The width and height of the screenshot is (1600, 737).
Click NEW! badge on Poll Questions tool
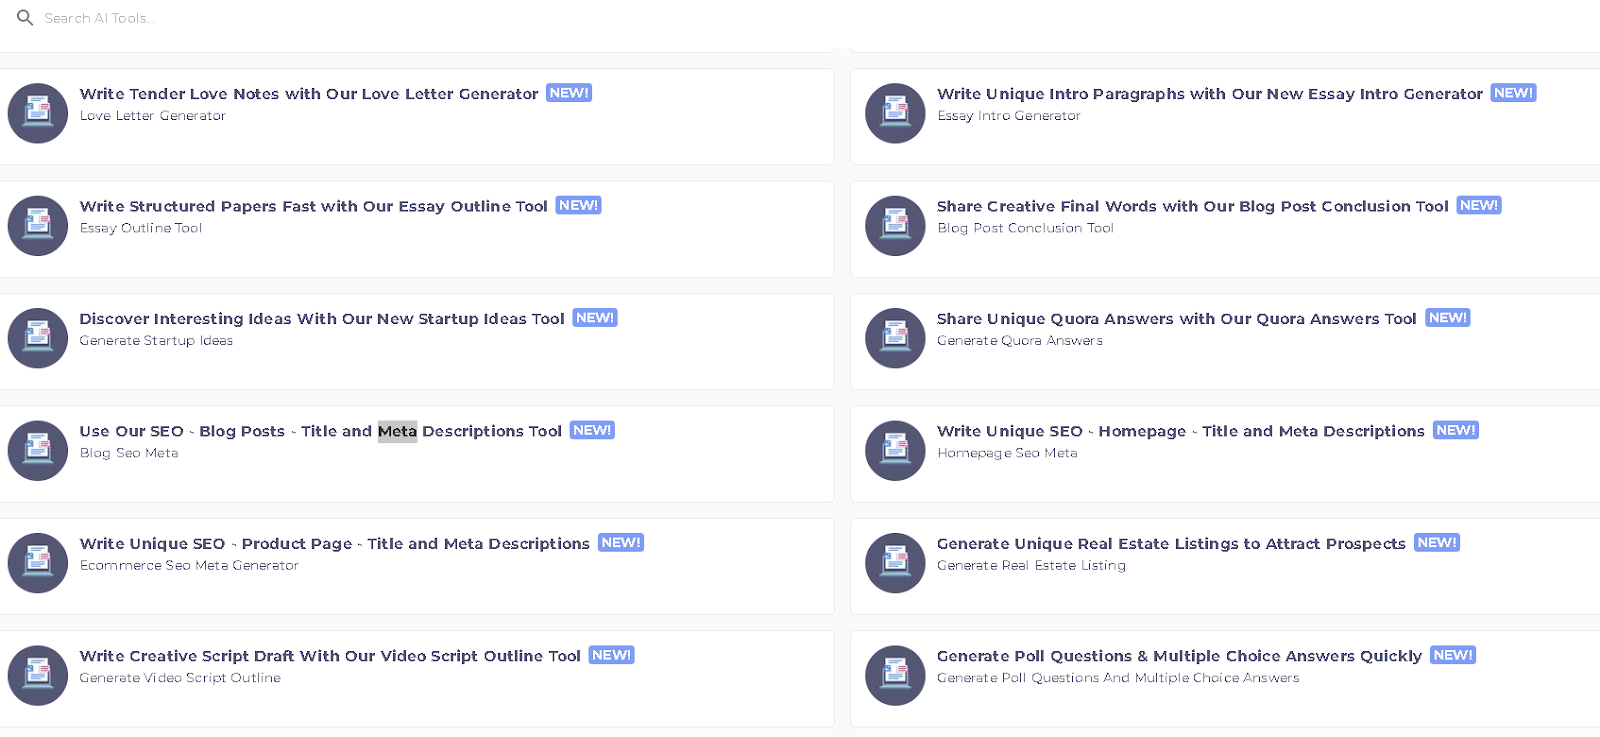click(x=1453, y=655)
